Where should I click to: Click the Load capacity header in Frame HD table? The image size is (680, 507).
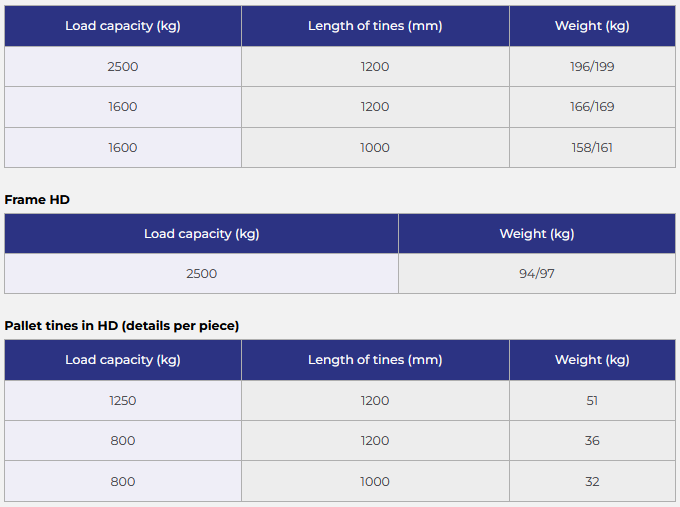tap(201, 234)
